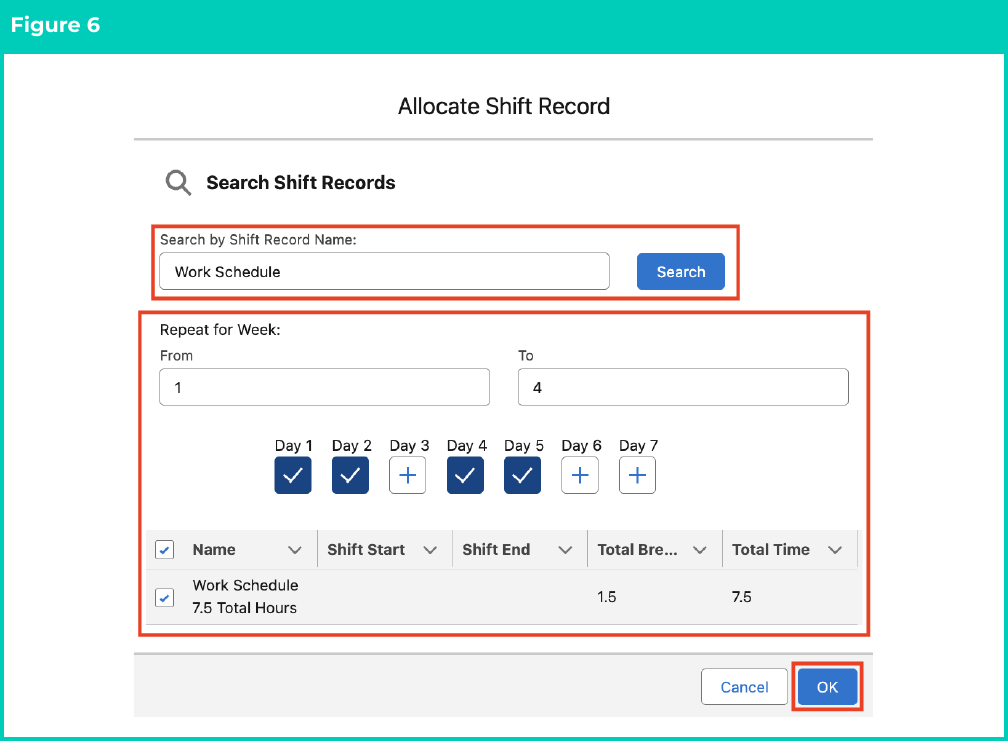1008x741 pixels.
Task: Click the Shift Start column header
Action: pyautogui.click(x=366, y=550)
